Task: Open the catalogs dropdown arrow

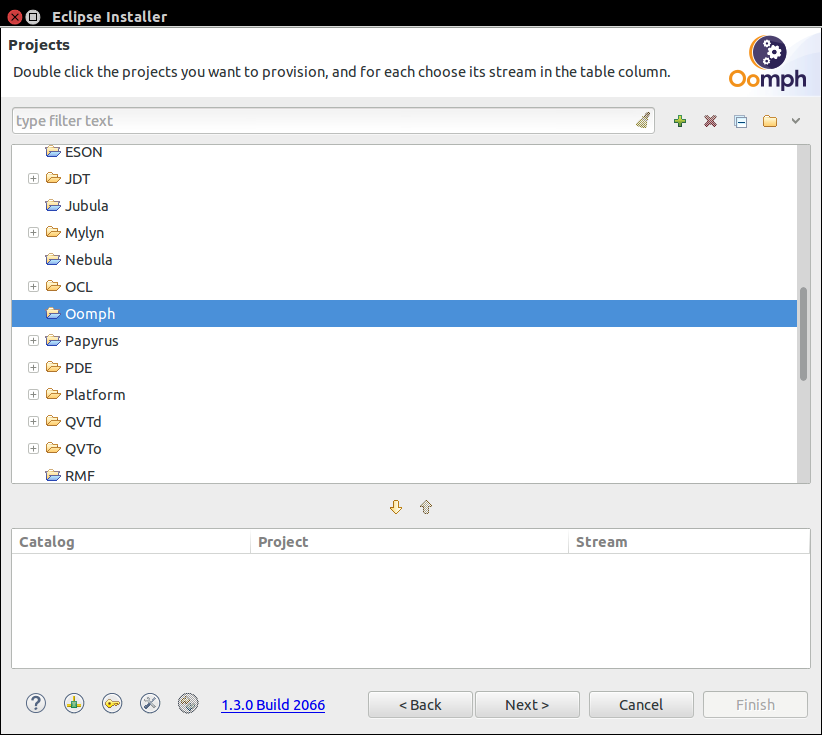Action: click(796, 121)
